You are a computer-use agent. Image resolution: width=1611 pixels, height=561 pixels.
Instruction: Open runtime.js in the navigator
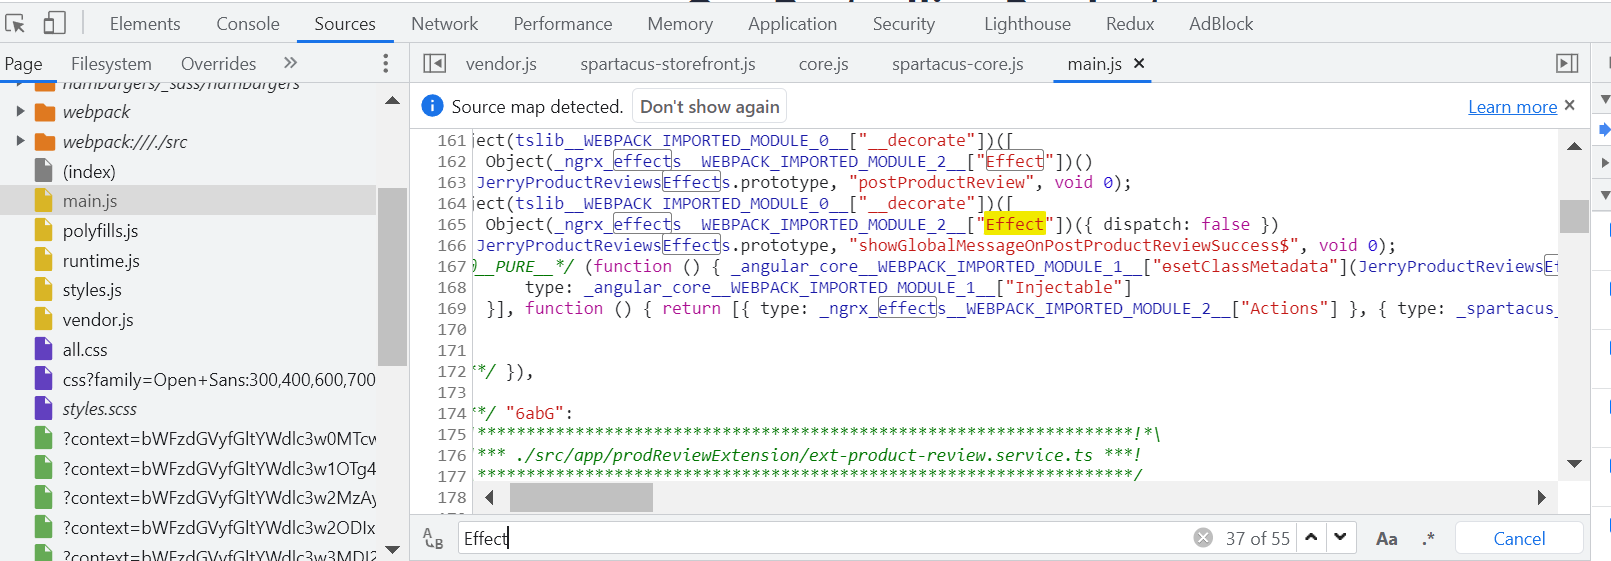101,261
